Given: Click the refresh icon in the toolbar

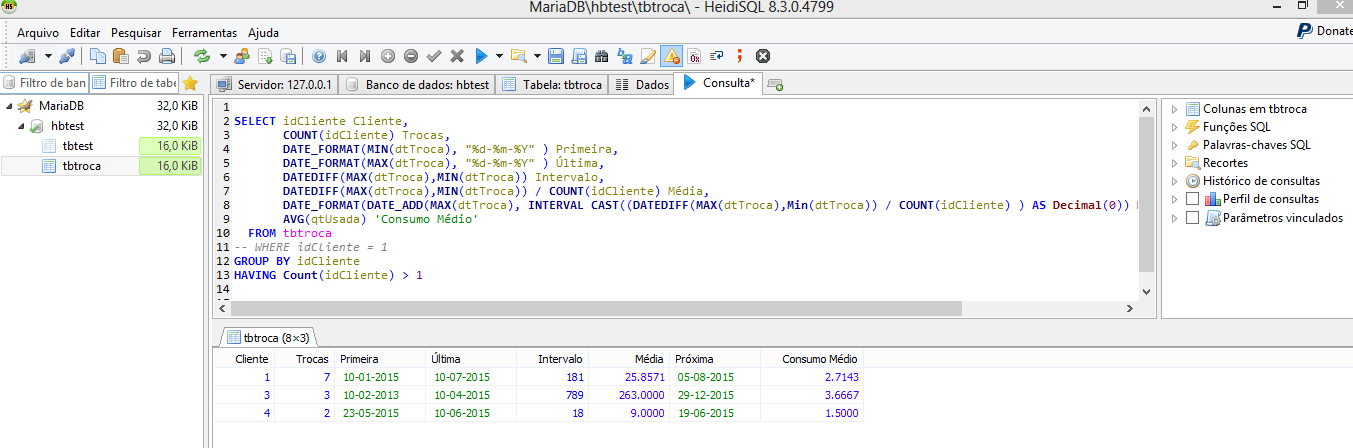Looking at the screenshot, I should pyautogui.click(x=203, y=56).
